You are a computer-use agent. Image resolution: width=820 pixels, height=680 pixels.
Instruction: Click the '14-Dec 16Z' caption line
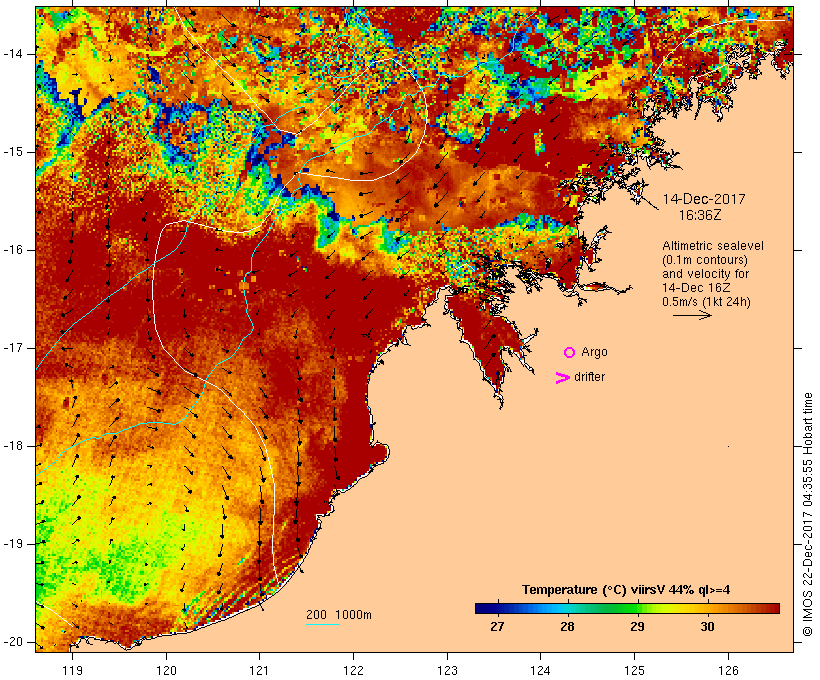point(696,288)
